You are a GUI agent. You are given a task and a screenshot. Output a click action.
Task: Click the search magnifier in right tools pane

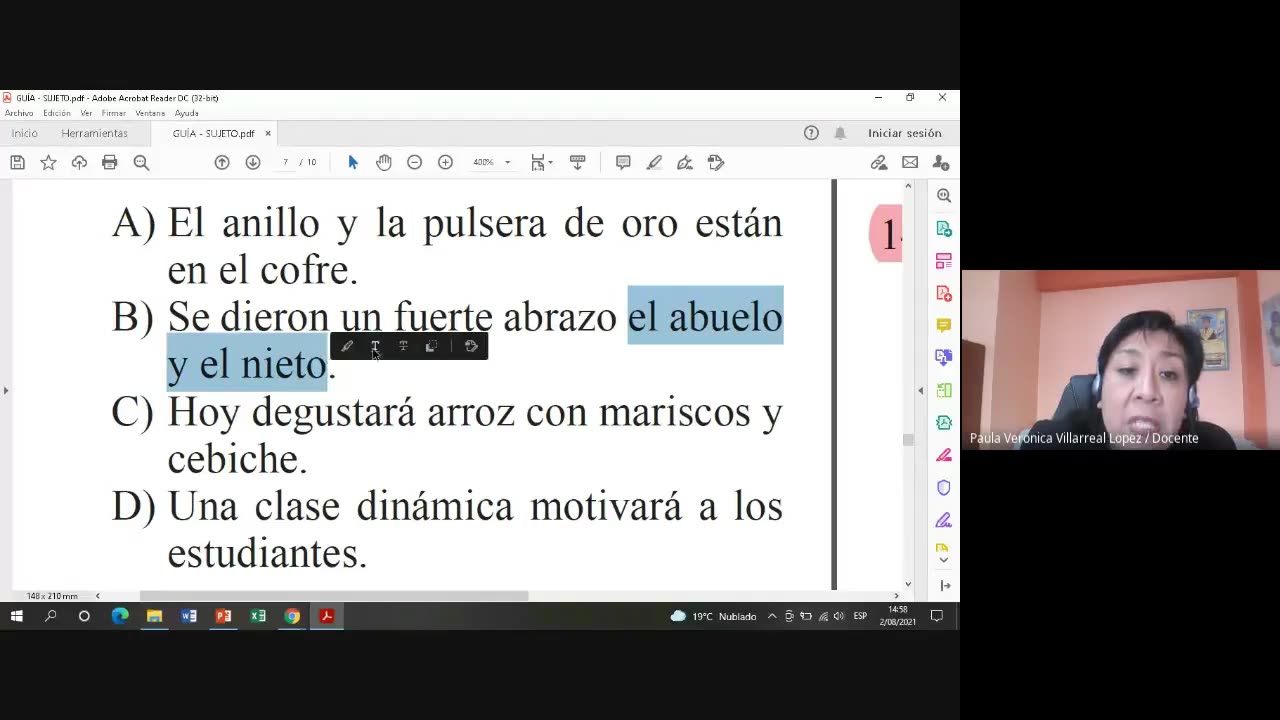[x=944, y=196]
